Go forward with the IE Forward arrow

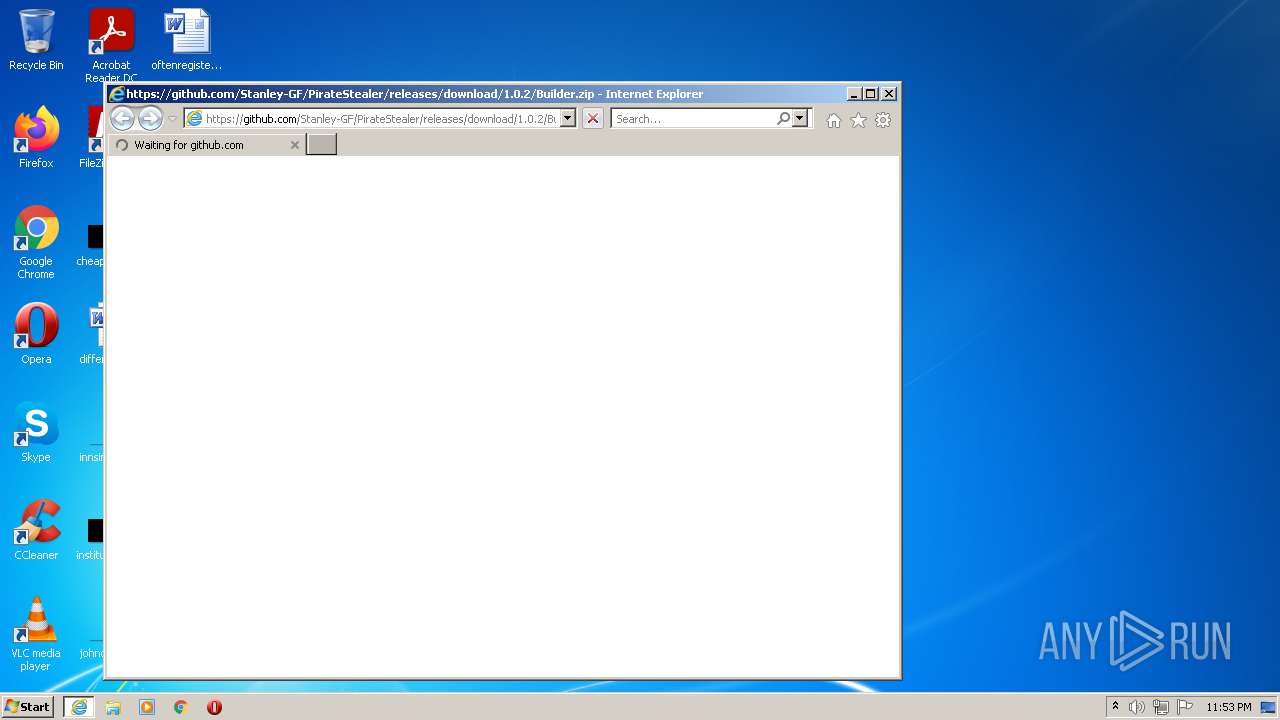tap(150, 119)
